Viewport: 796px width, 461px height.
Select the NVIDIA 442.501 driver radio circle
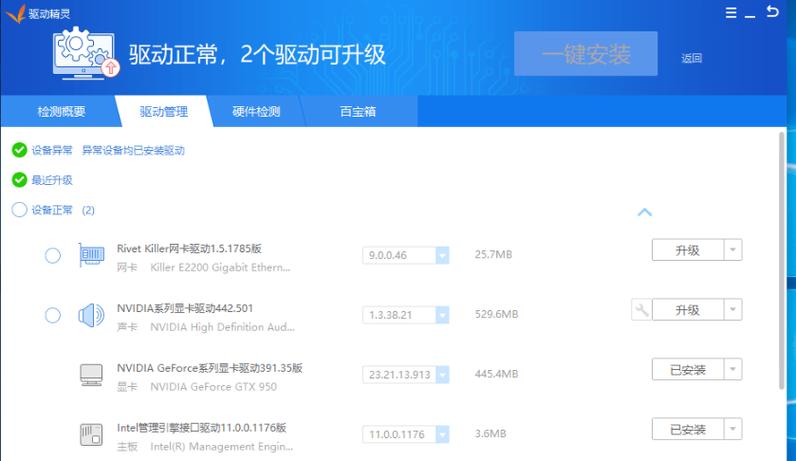53,315
